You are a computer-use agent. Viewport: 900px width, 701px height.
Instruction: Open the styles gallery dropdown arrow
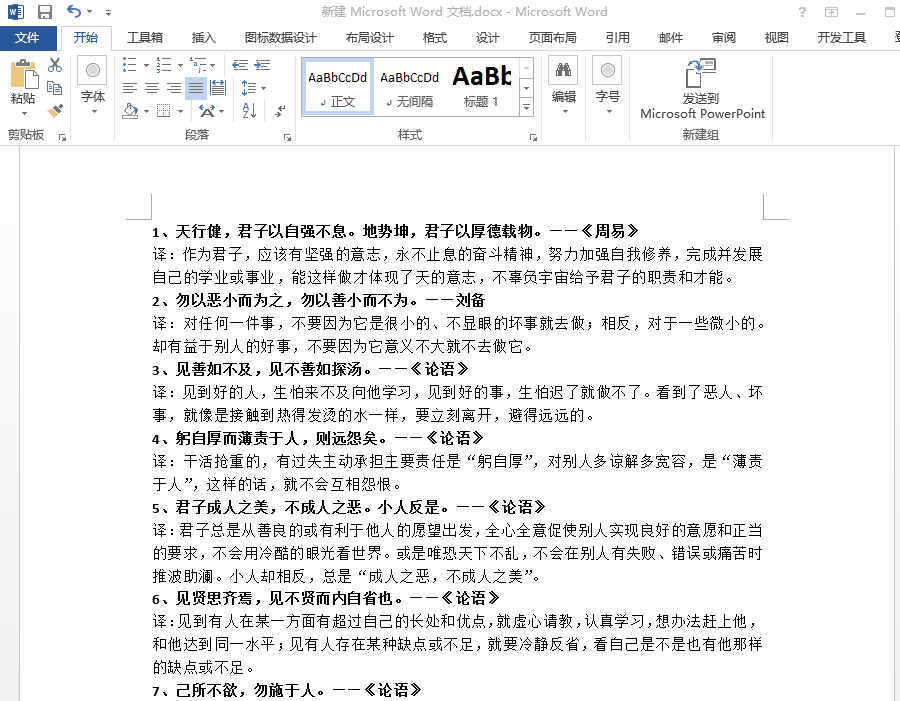526,108
